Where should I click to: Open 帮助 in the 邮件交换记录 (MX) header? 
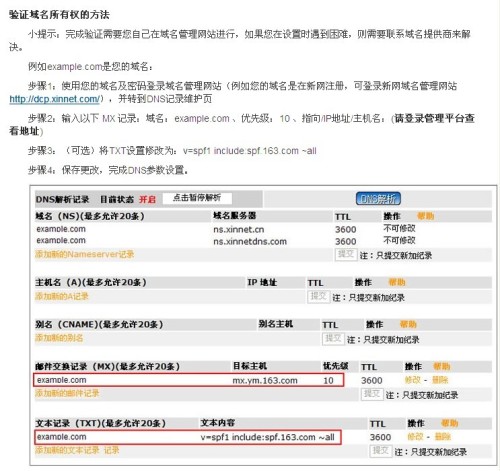point(442,367)
